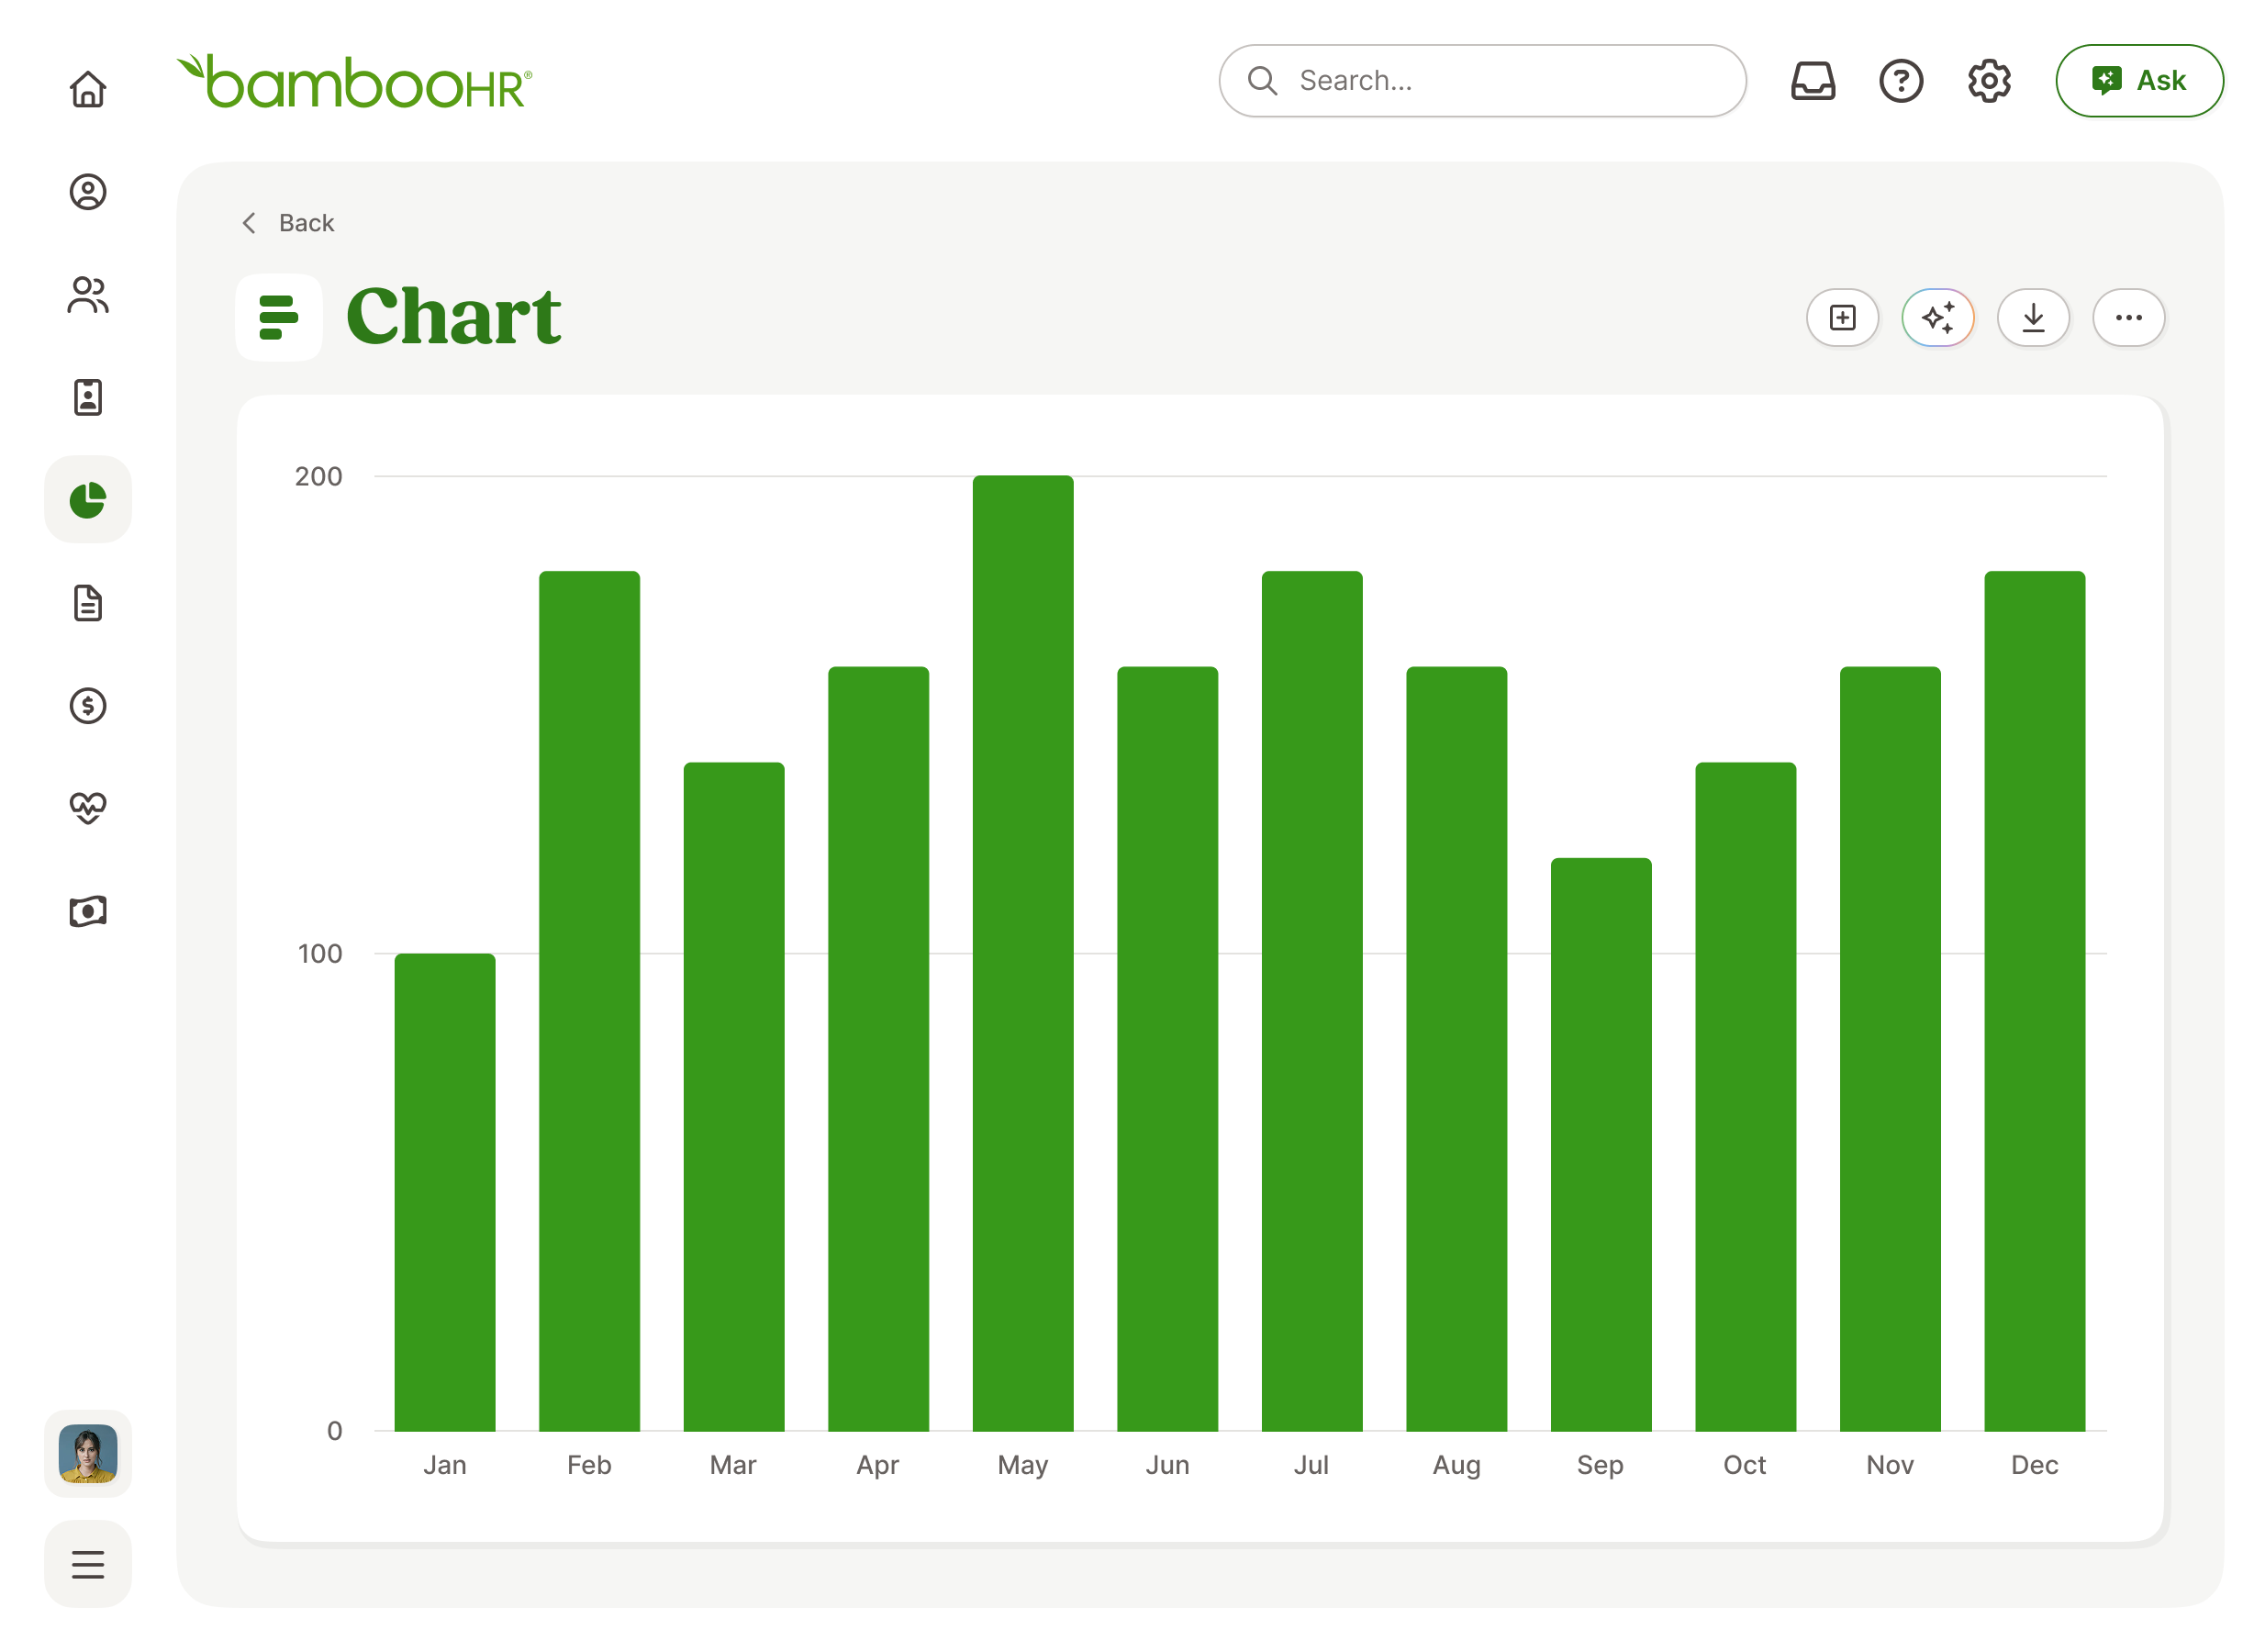The height and width of the screenshot is (1652, 2254).
Task: Click the add plus square button
Action: click(x=1842, y=318)
